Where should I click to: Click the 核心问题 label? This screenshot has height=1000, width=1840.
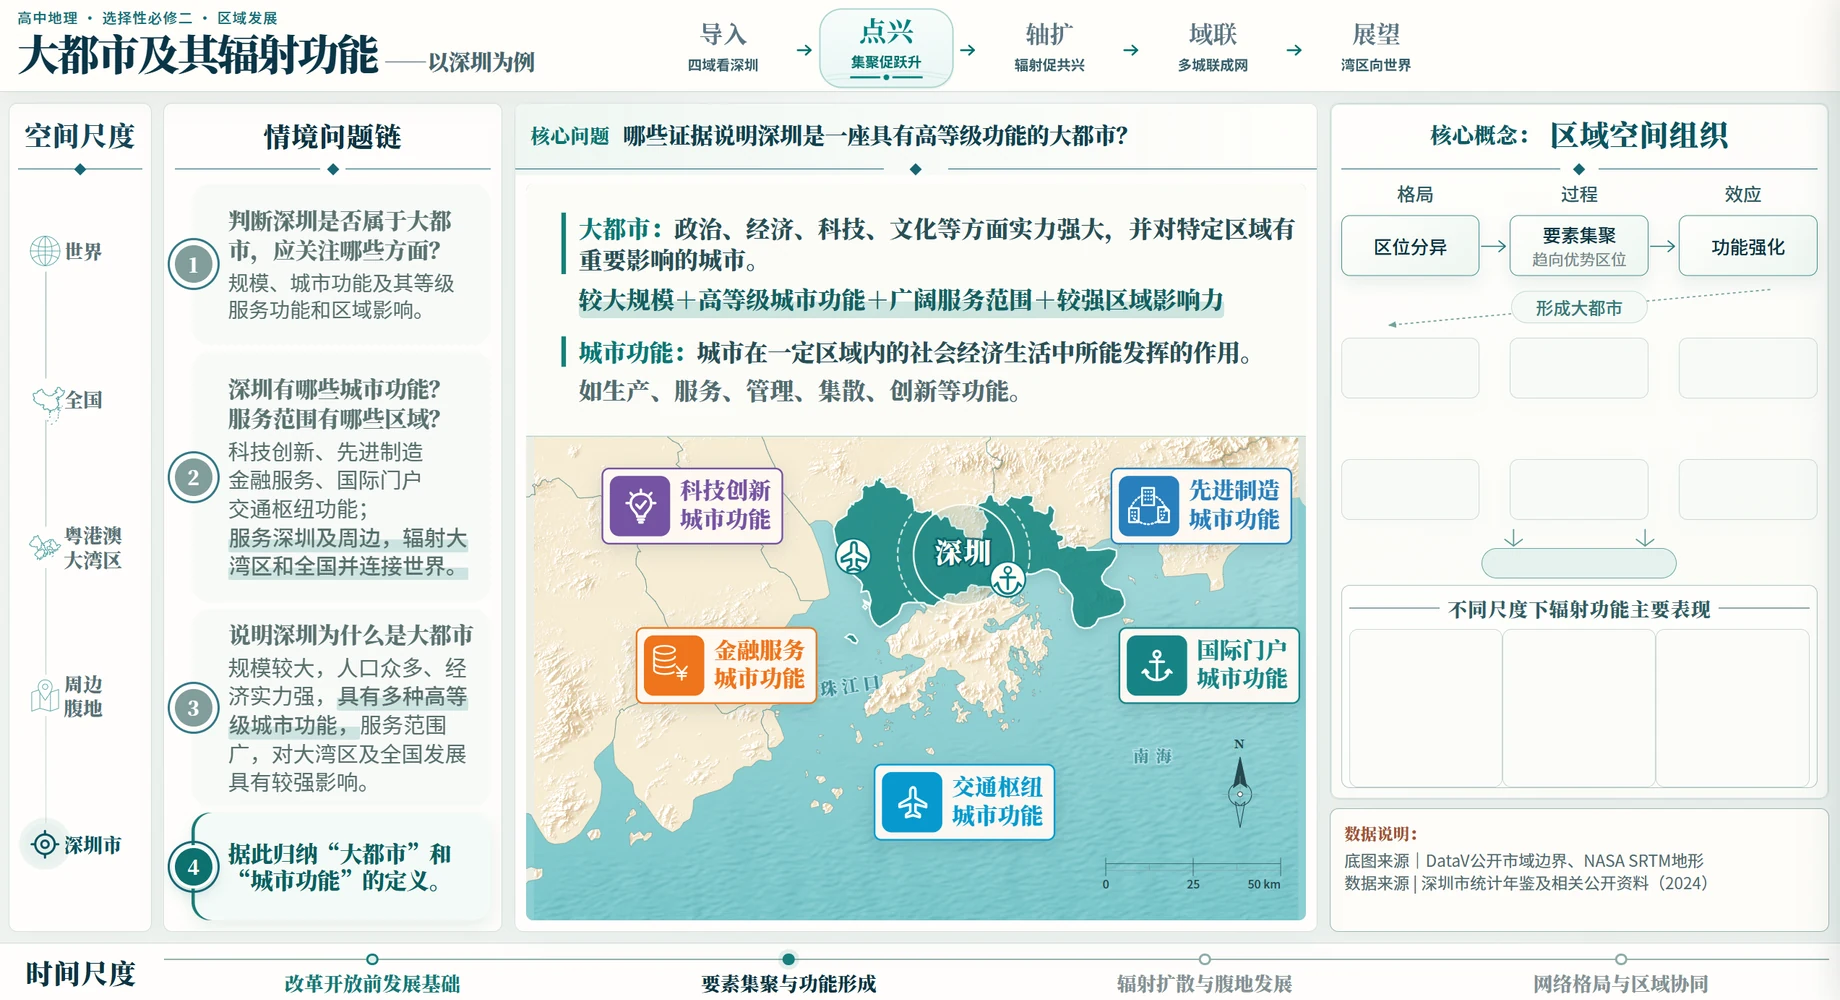pyautogui.click(x=570, y=136)
